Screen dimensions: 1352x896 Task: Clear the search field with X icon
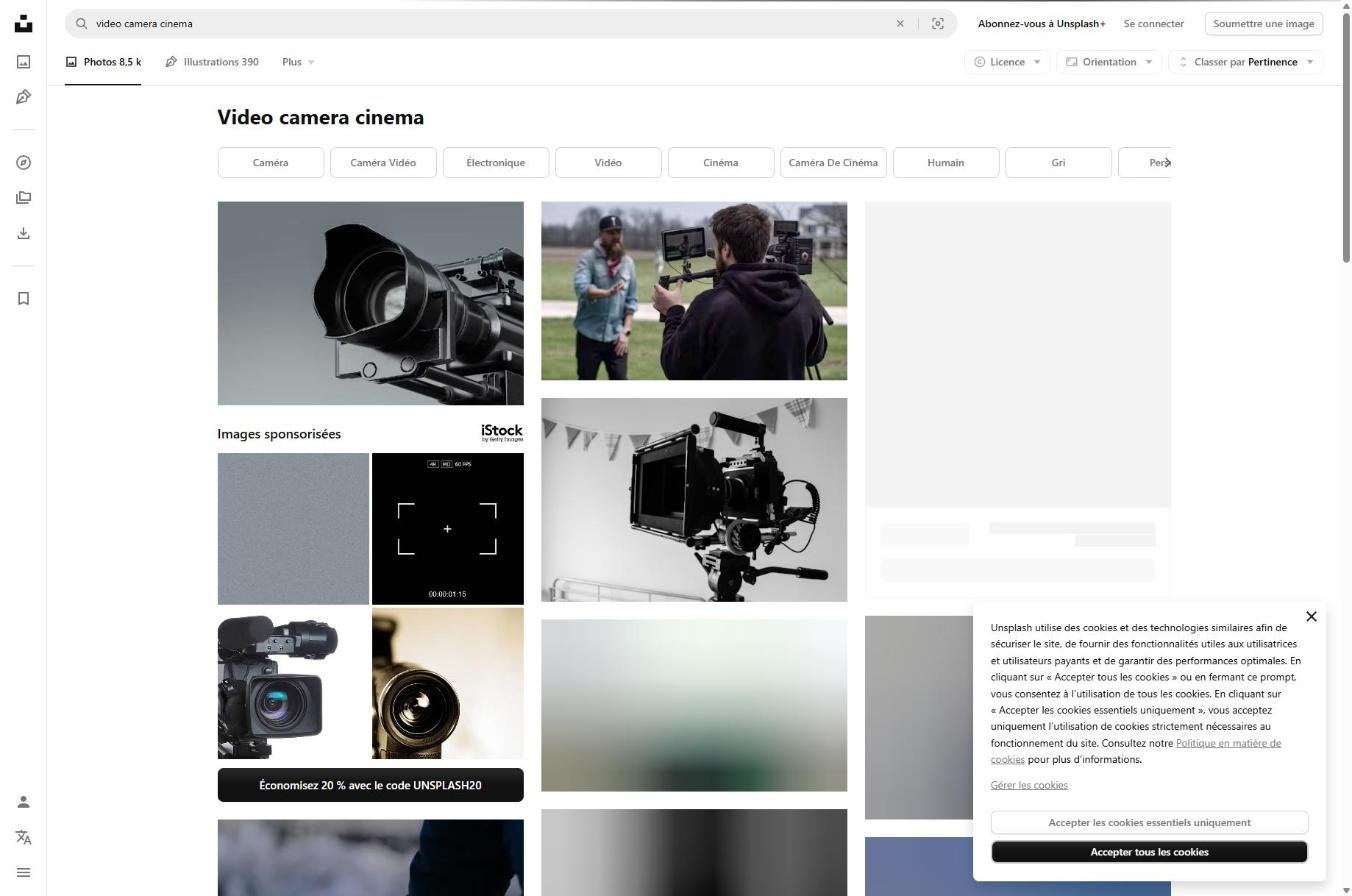tap(899, 24)
